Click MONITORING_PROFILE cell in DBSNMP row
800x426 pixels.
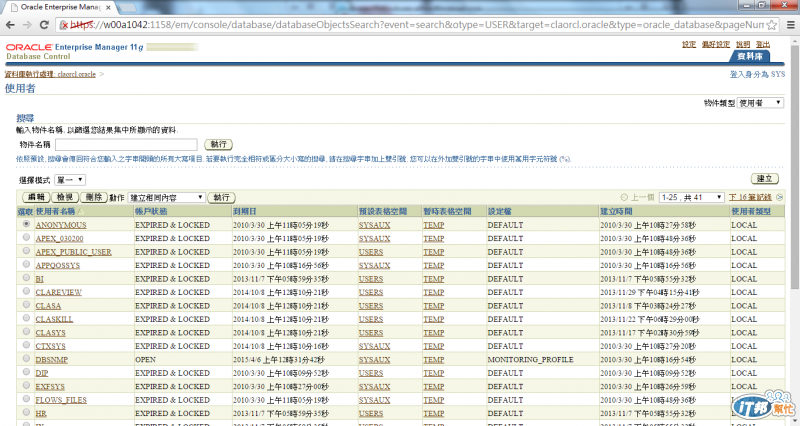(531, 360)
